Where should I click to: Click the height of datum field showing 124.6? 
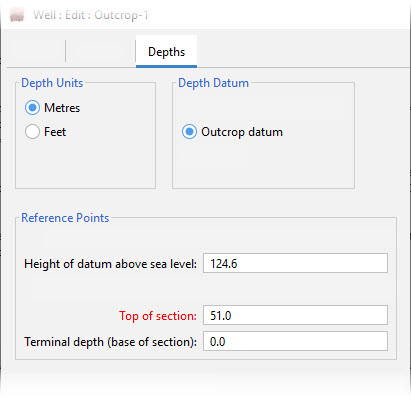tap(295, 263)
